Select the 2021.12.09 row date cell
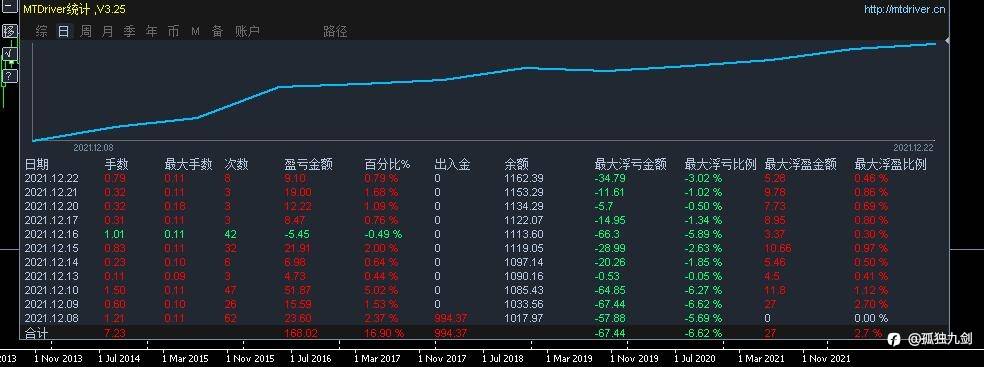Screen dimensions: 984x367 click(51, 304)
